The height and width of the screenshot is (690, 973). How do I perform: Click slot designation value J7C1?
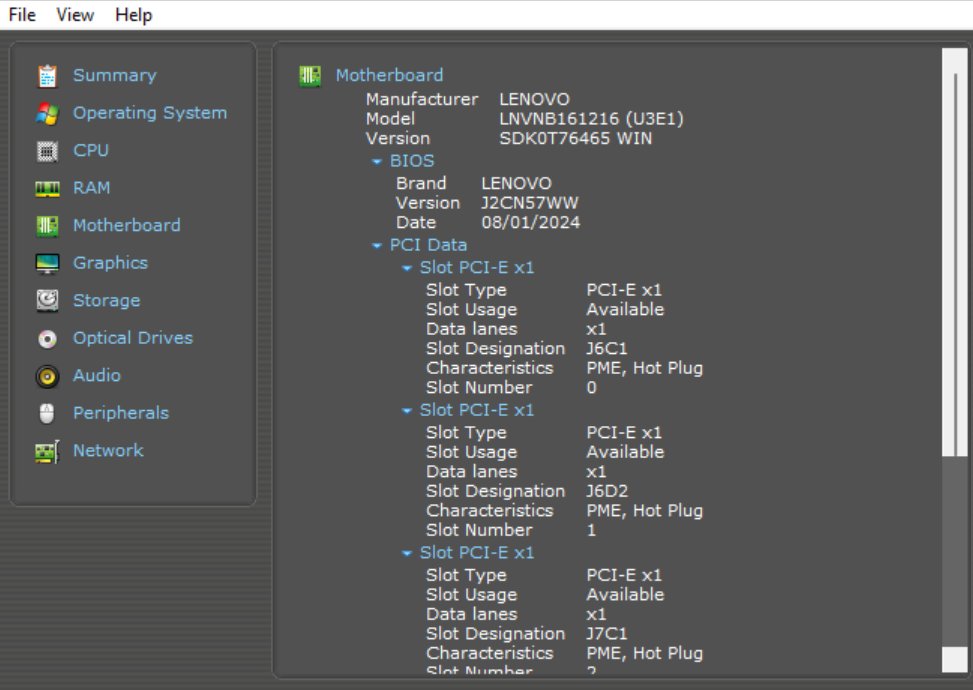point(607,634)
